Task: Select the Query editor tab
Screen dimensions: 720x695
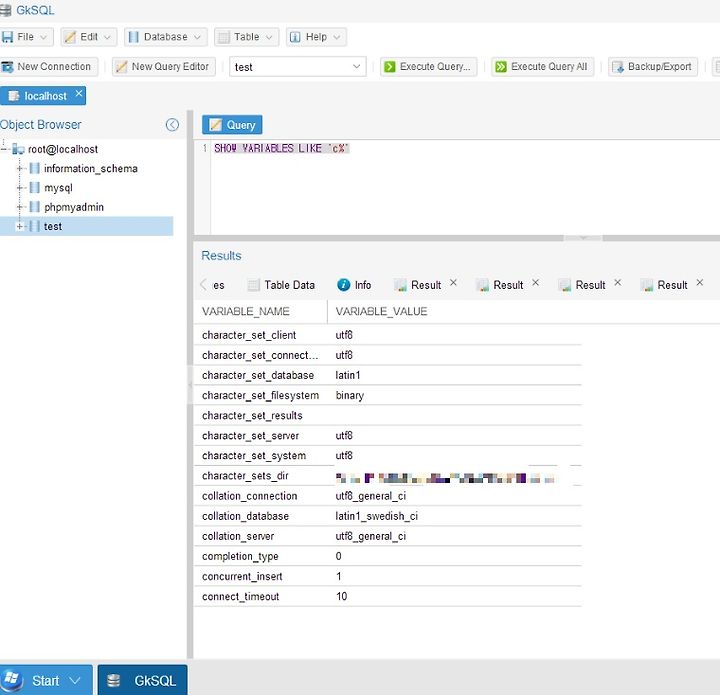Action: pos(232,125)
